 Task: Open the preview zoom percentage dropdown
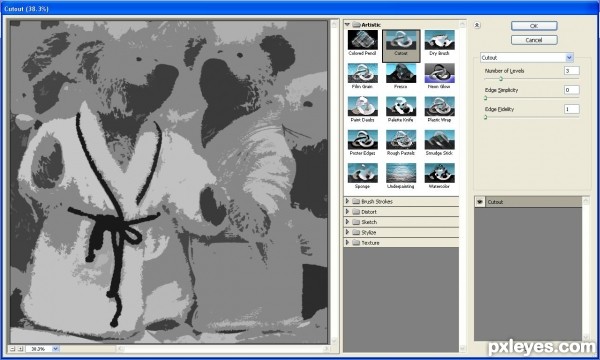point(55,349)
